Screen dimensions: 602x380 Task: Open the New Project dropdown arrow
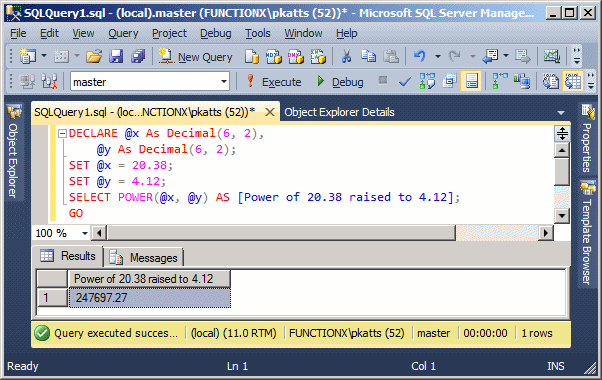click(x=44, y=56)
